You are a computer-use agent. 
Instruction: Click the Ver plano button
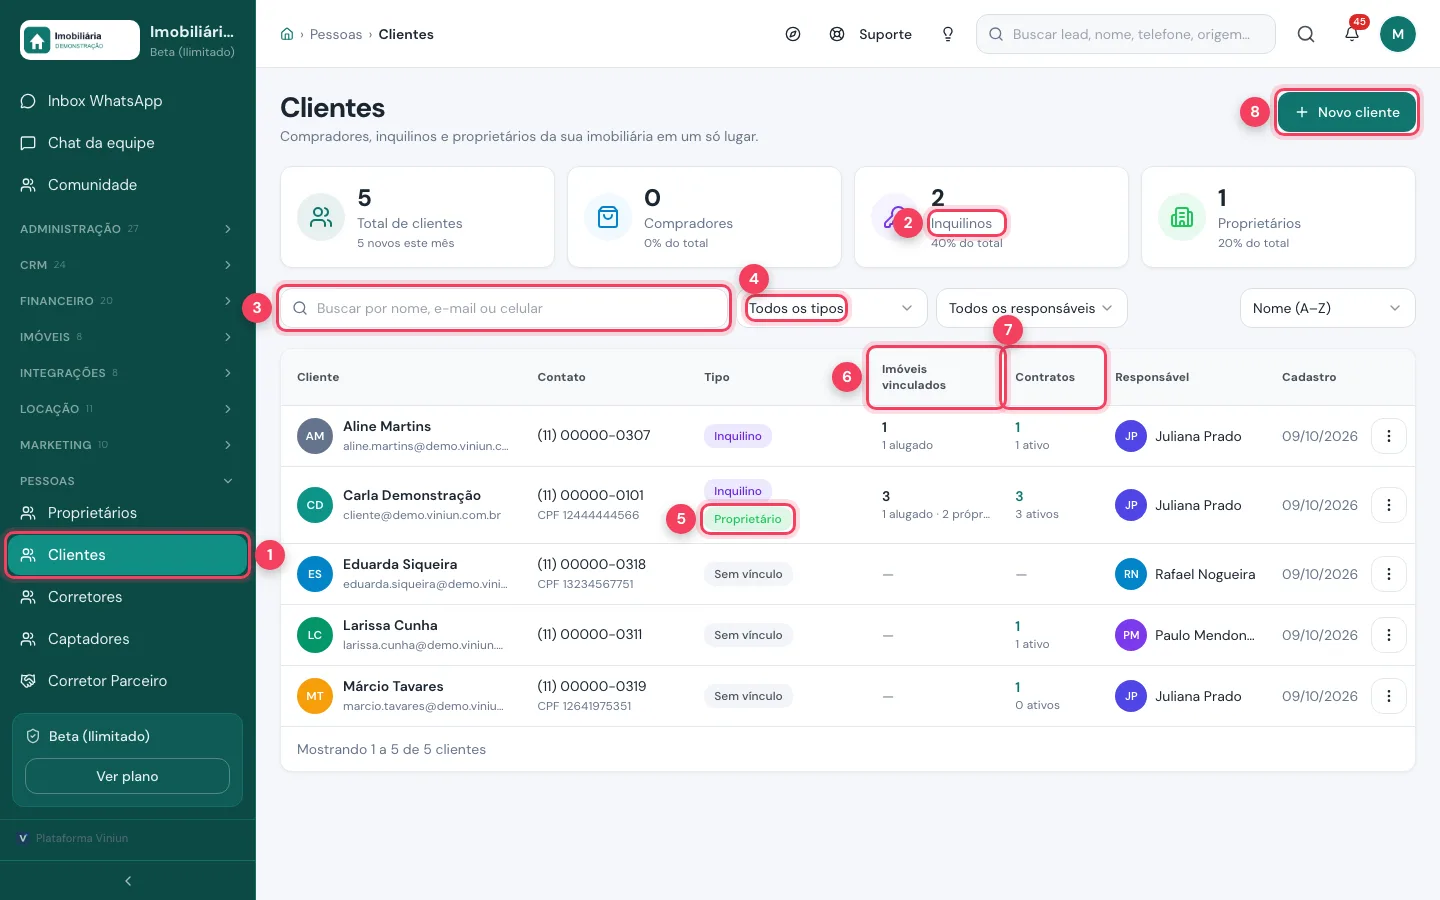tap(127, 776)
